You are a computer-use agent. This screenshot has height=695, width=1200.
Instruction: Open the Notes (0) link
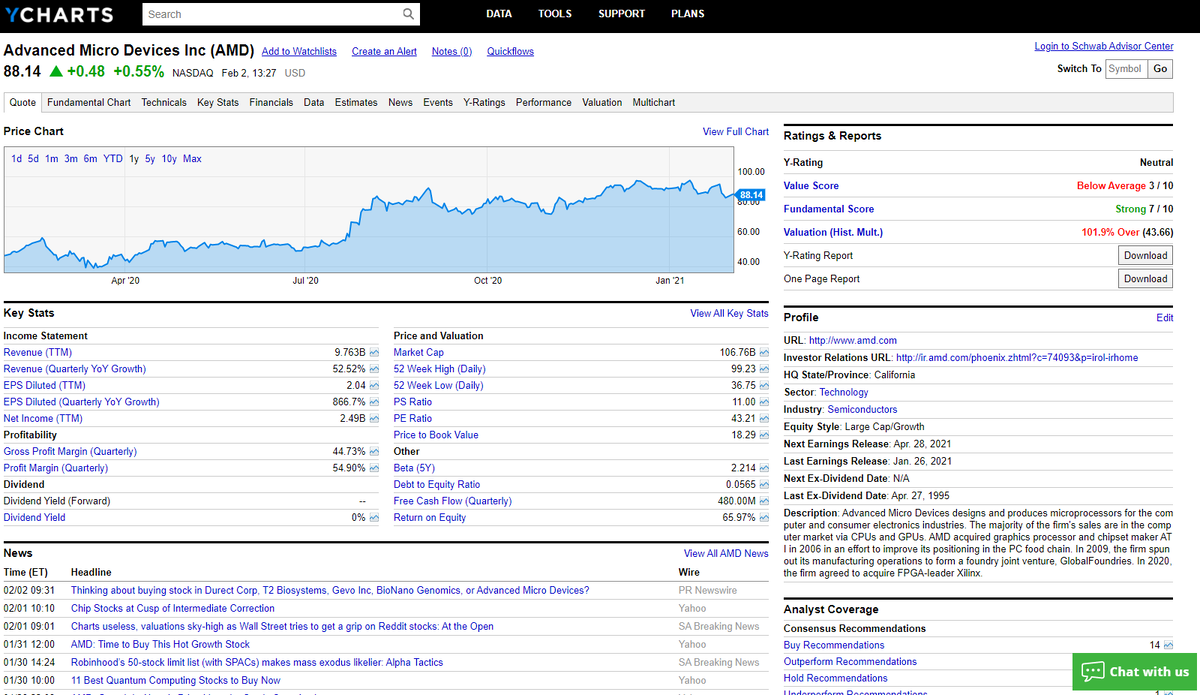tap(452, 51)
